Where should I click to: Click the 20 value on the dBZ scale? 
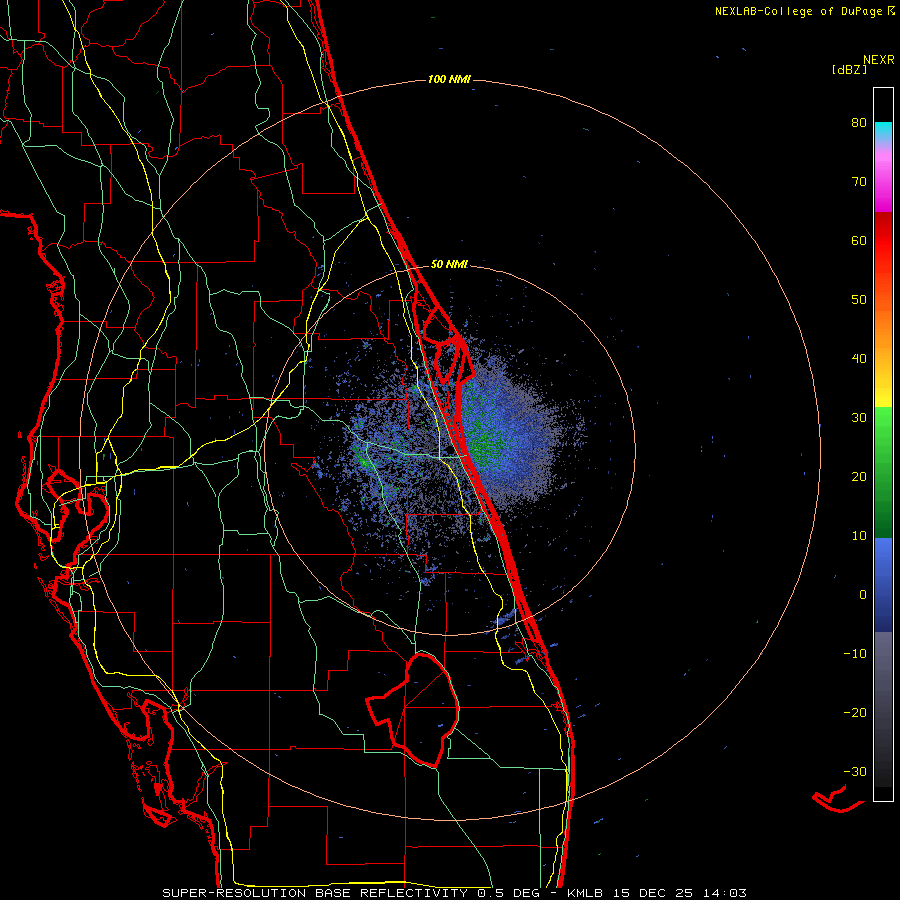tap(859, 477)
